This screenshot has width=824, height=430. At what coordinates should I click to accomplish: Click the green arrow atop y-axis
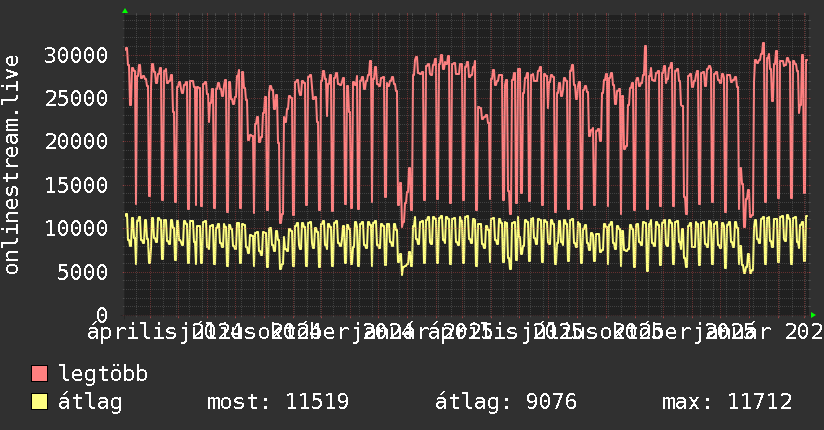pyautogui.click(x=125, y=11)
